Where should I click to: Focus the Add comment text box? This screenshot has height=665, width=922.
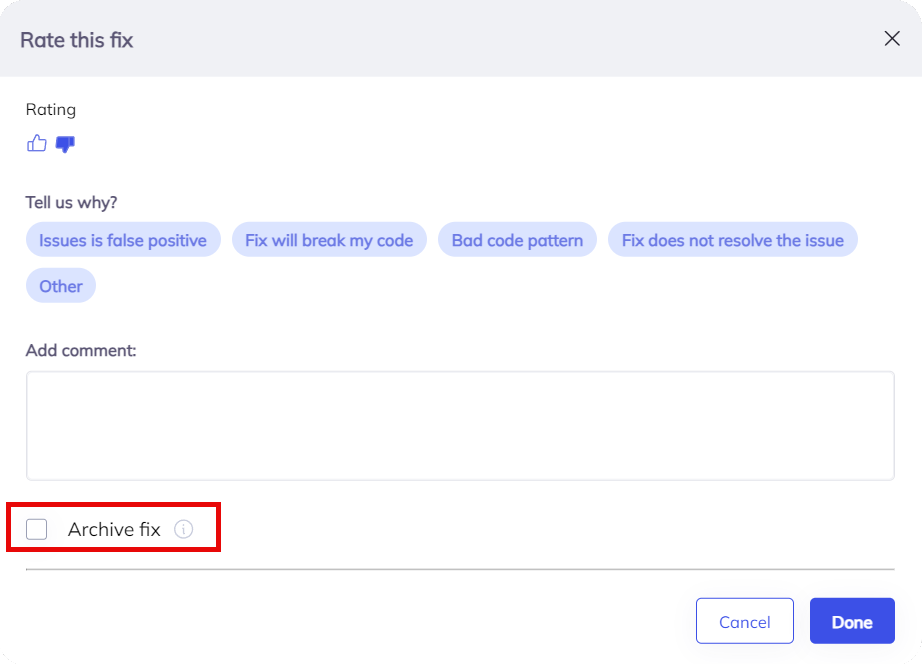pyautogui.click(x=460, y=426)
